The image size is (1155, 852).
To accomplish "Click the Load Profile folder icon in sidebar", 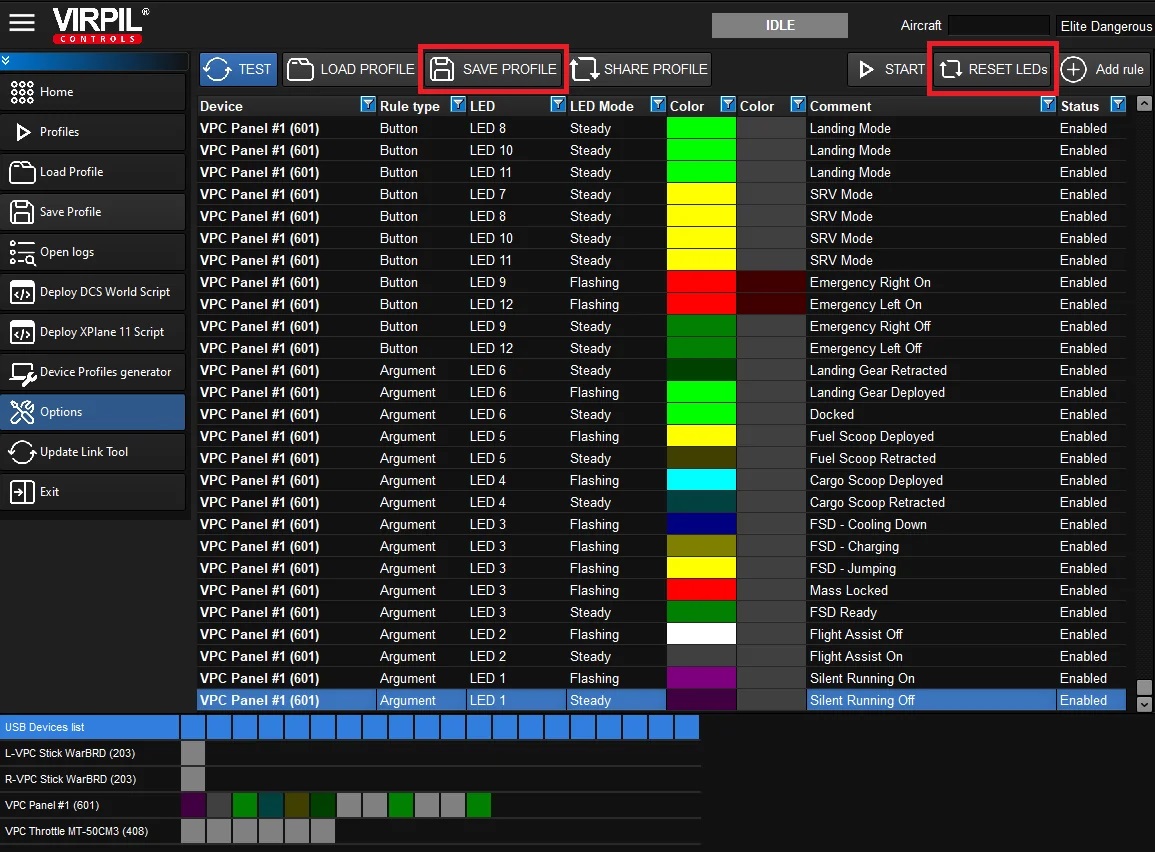I will 21,172.
